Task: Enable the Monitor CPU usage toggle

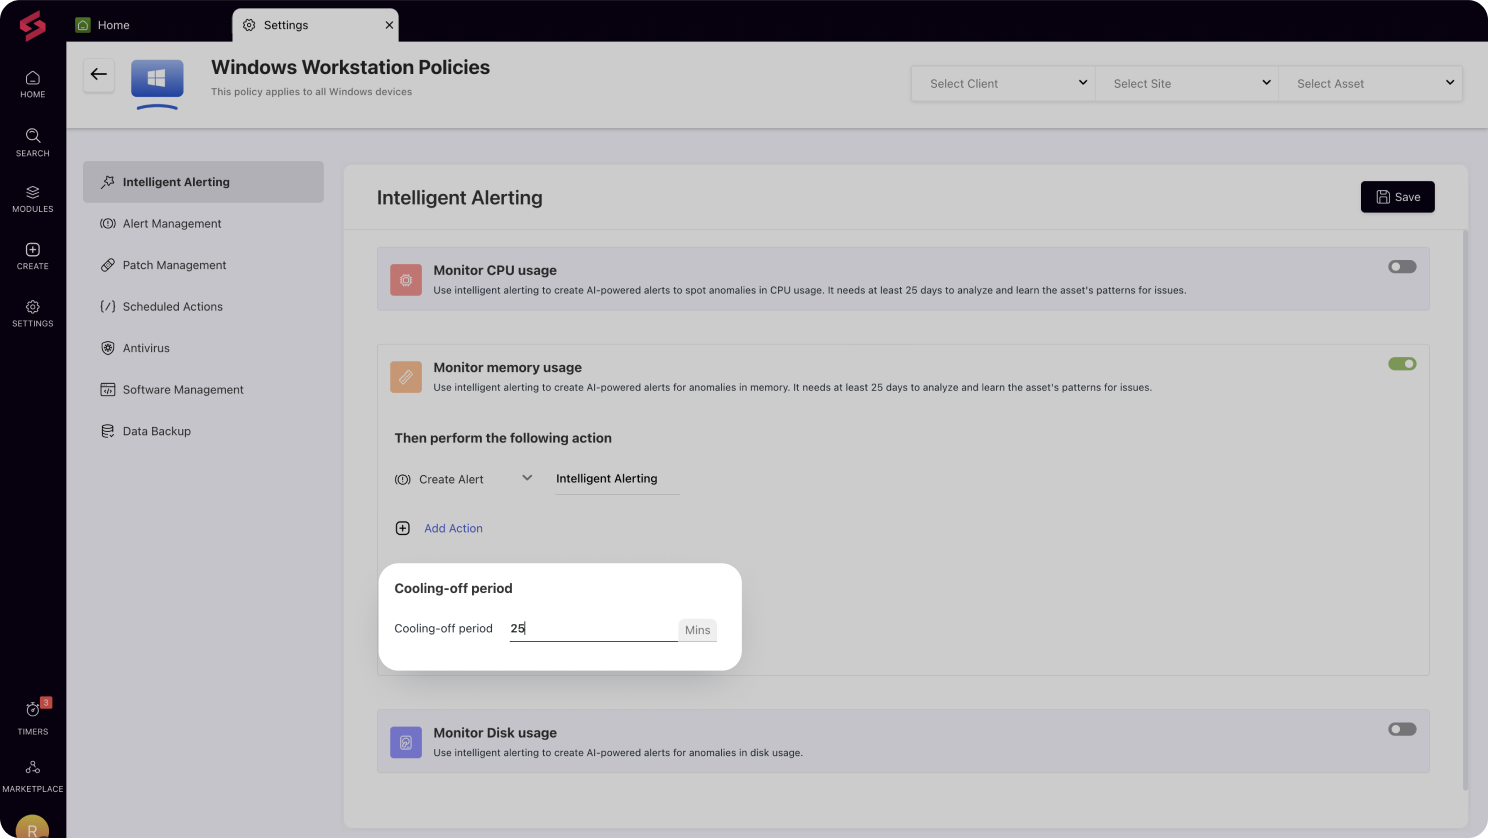Action: click(1401, 266)
